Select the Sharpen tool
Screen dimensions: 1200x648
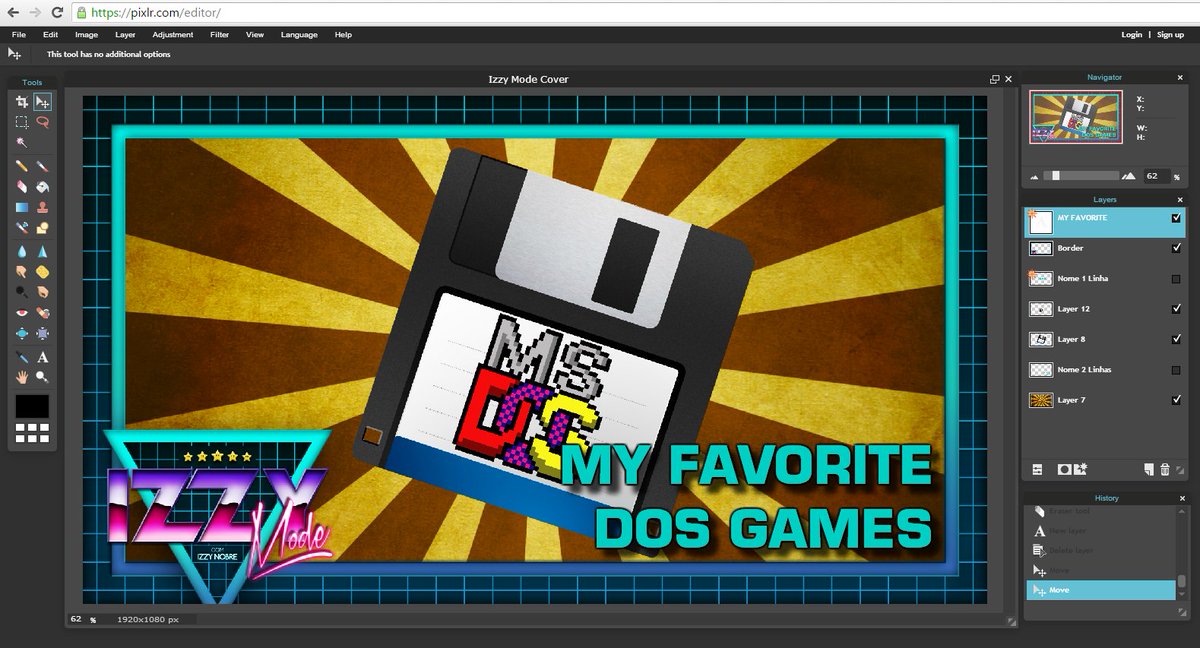[42, 251]
